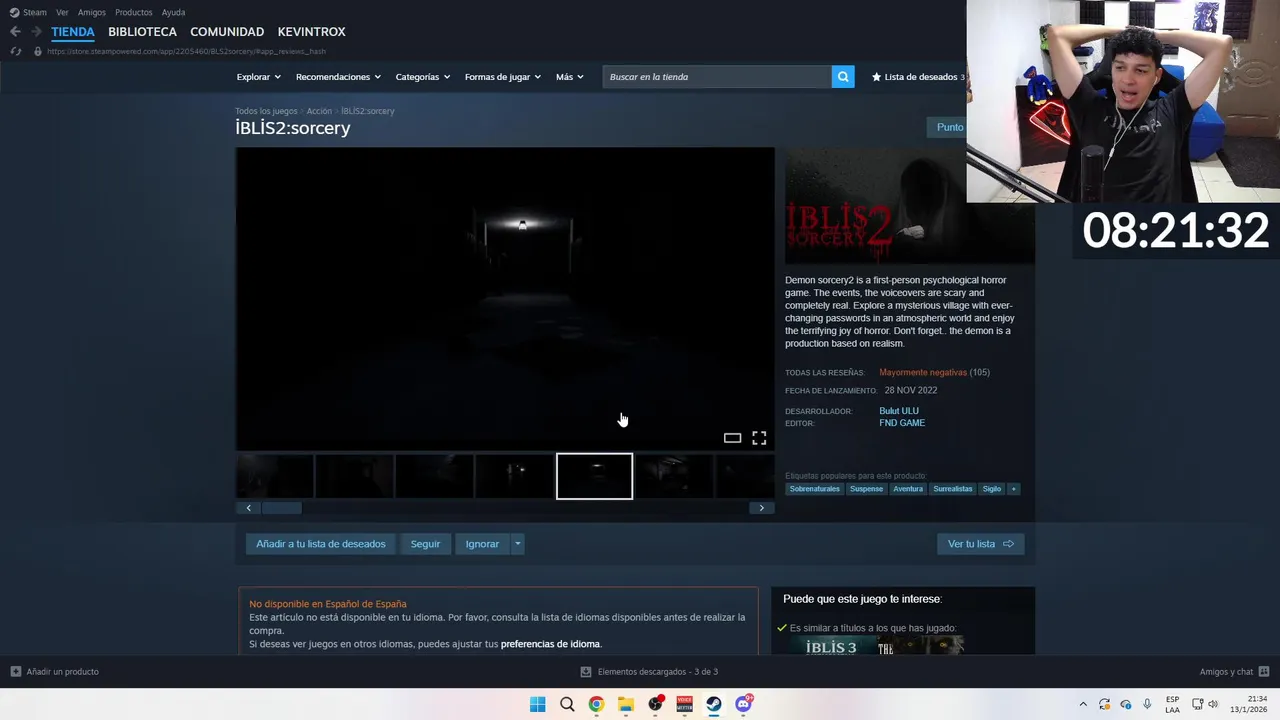1280x720 pixels.
Task: Open the Bulut ULU developer link
Action: click(898, 411)
